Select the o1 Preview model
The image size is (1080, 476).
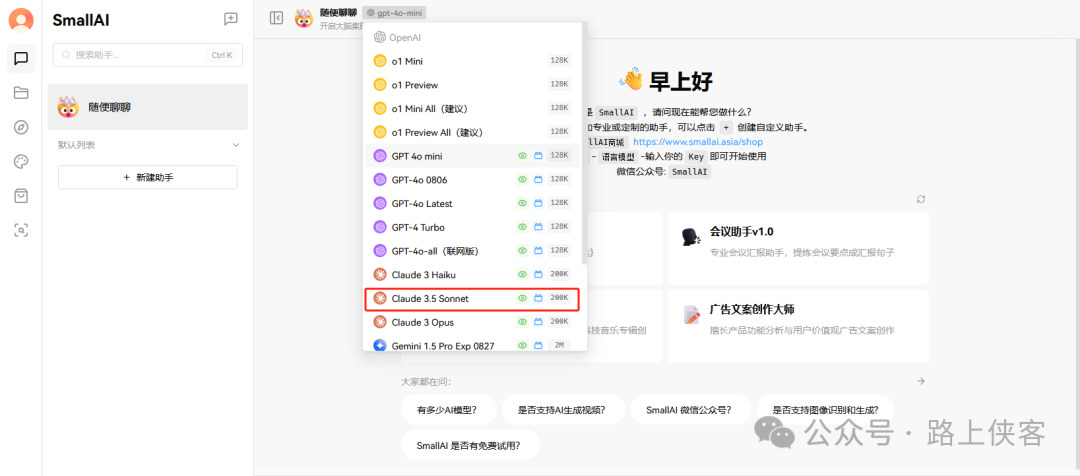(x=472, y=85)
